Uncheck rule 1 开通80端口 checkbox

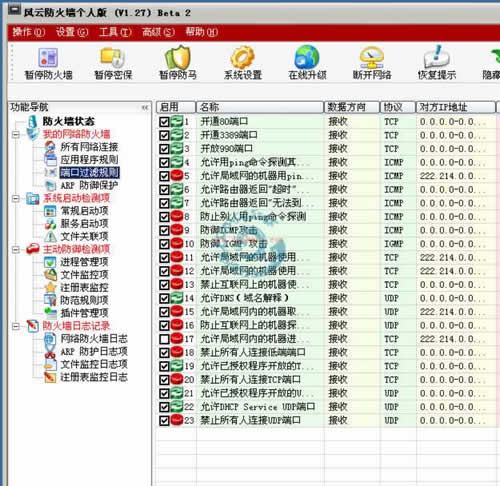pyautogui.click(x=164, y=121)
